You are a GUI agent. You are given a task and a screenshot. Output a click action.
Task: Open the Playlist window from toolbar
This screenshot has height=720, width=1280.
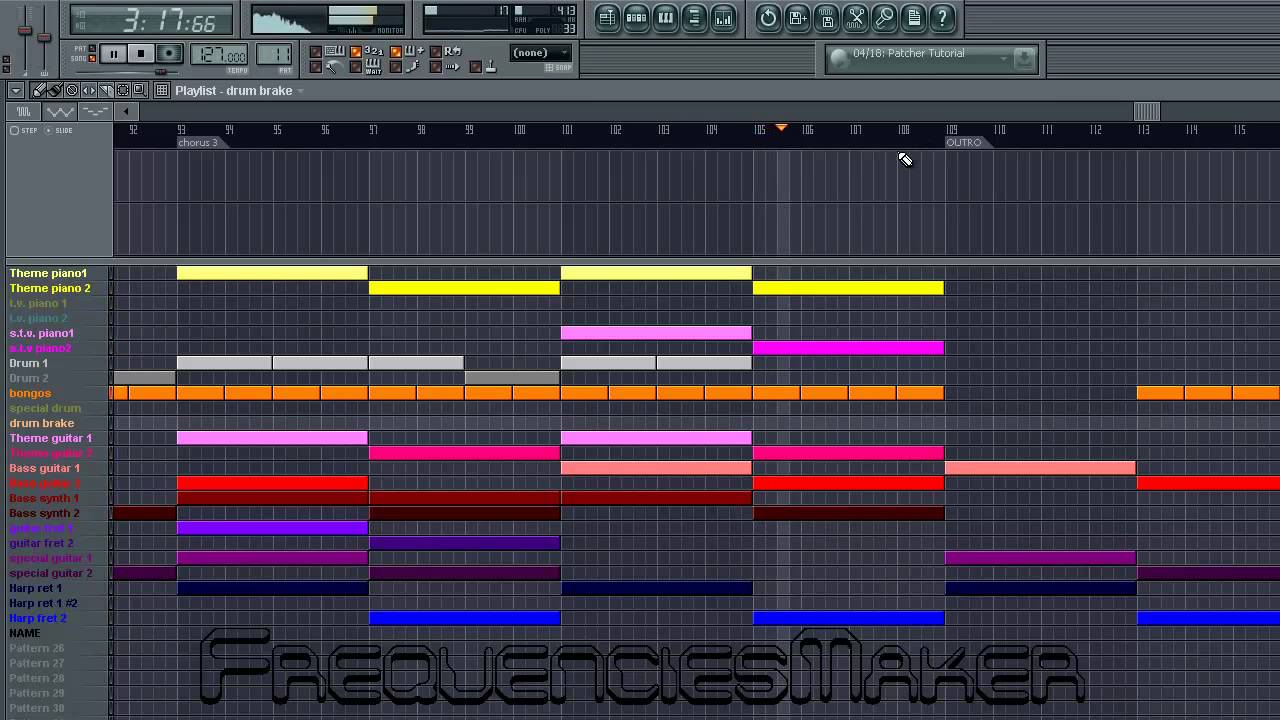click(x=607, y=17)
